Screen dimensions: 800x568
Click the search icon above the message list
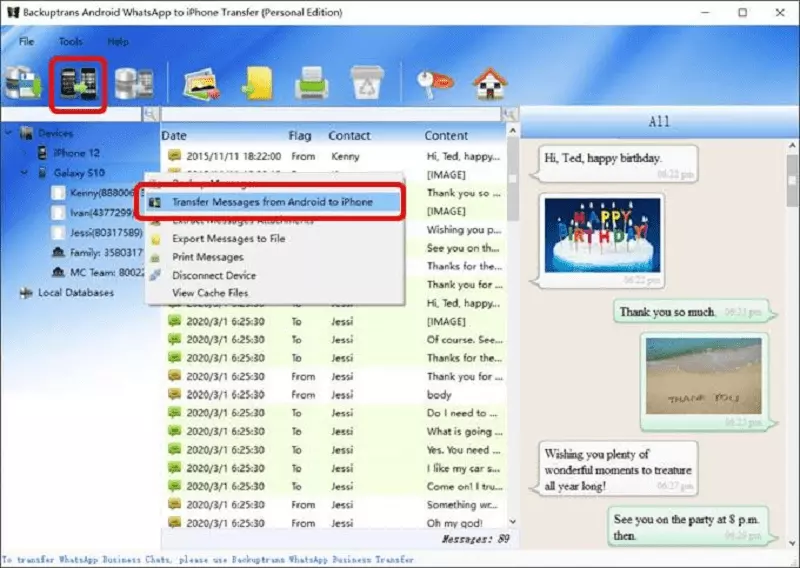(x=509, y=114)
